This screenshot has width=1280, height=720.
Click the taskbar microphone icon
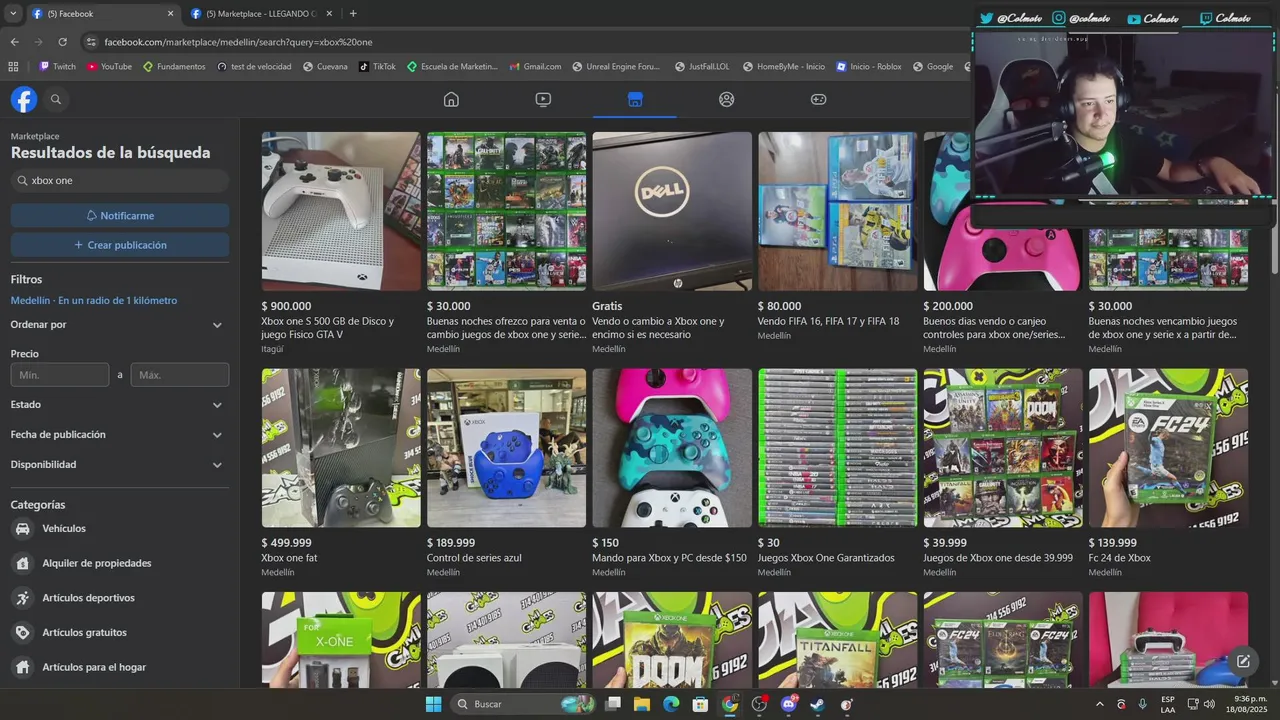[1142, 704]
